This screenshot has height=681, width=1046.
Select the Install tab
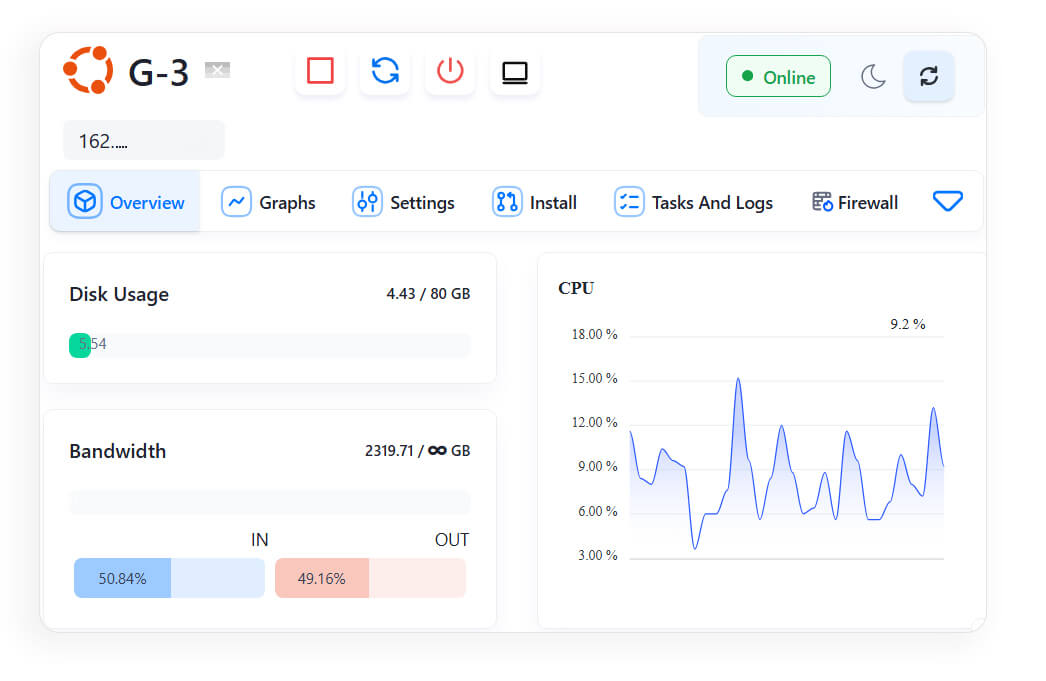(x=535, y=202)
